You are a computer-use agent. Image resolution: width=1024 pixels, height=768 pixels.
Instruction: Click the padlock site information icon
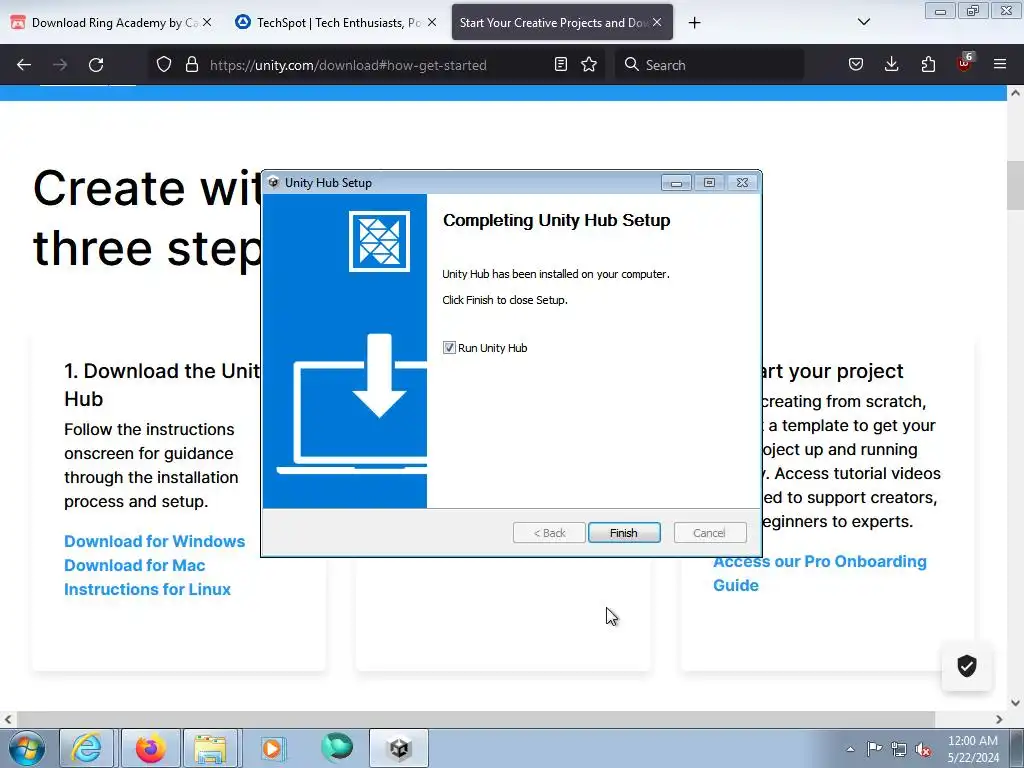(x=191, y=64)
